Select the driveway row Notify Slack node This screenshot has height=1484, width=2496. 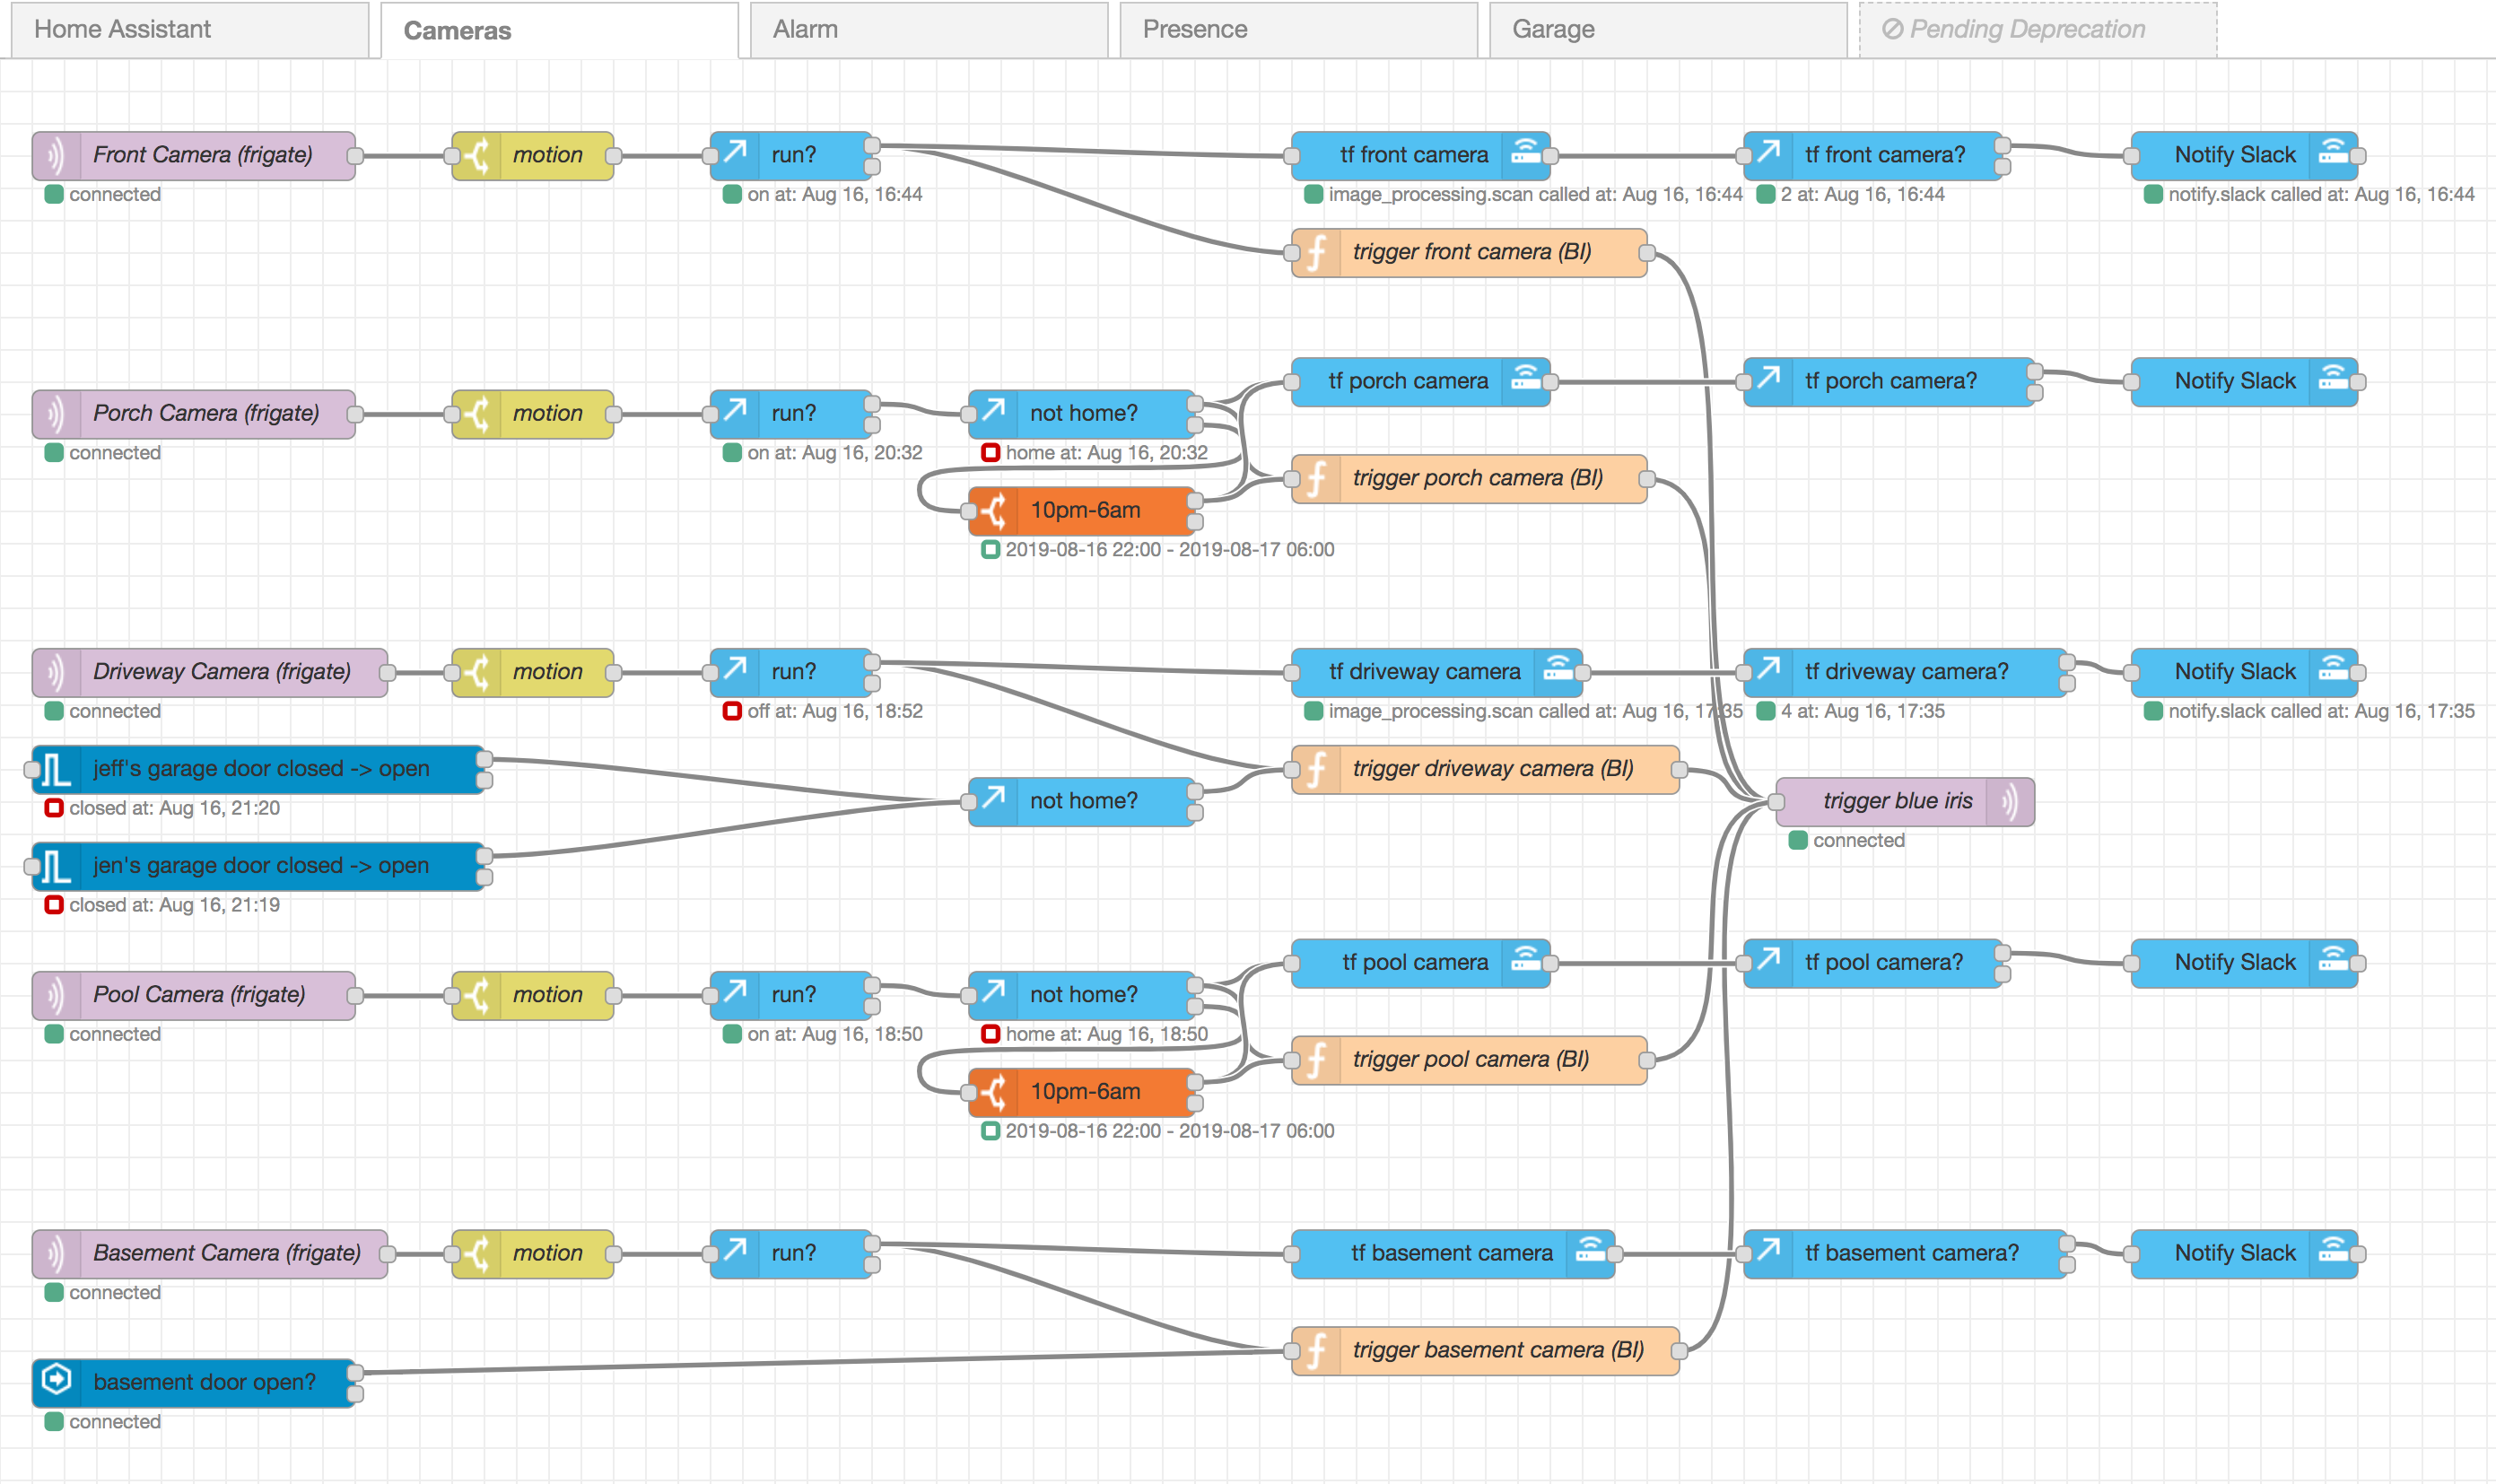click(x=2244, y=672)
